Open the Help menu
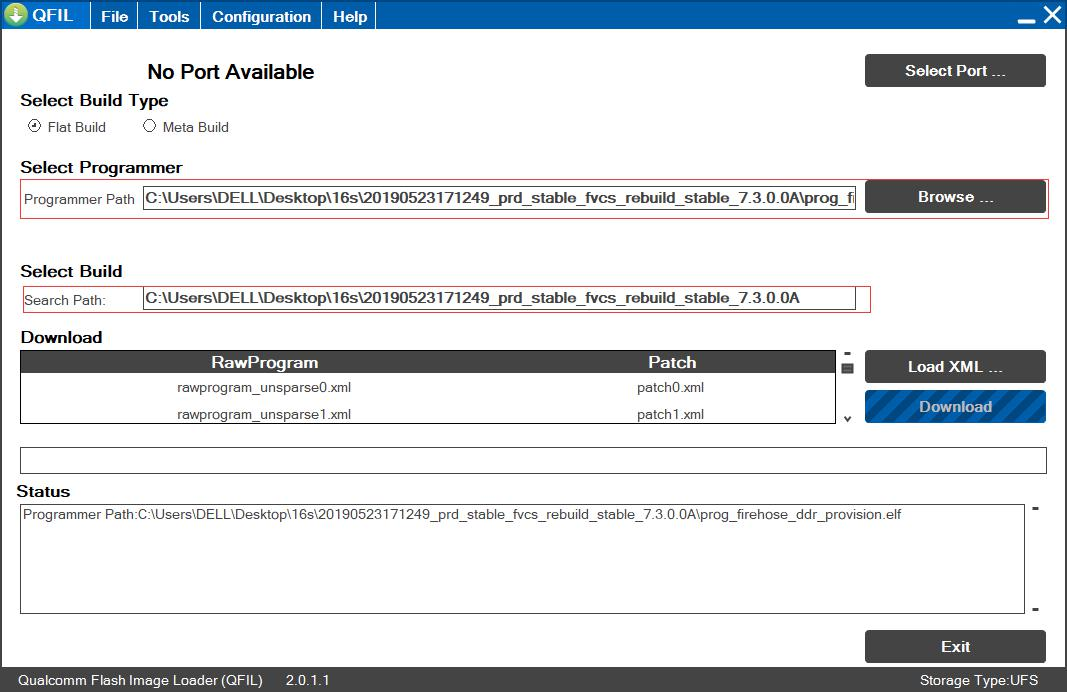This screenshot has width=1067, height=692. tap(350, 16)
